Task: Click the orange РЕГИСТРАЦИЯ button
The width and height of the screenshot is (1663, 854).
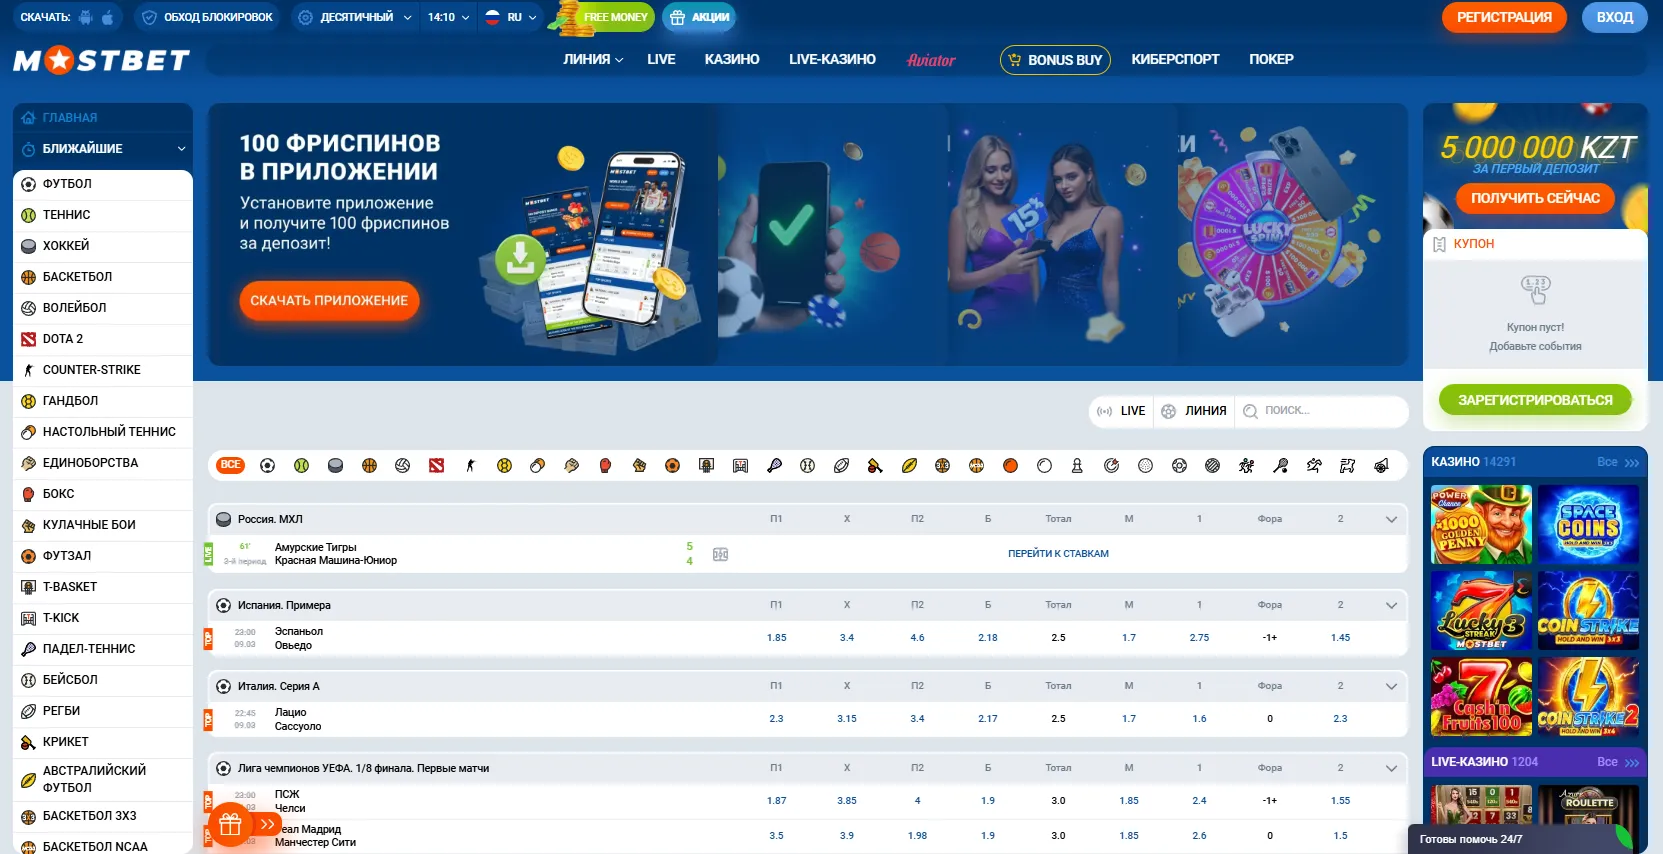Action: [1504, 17]
